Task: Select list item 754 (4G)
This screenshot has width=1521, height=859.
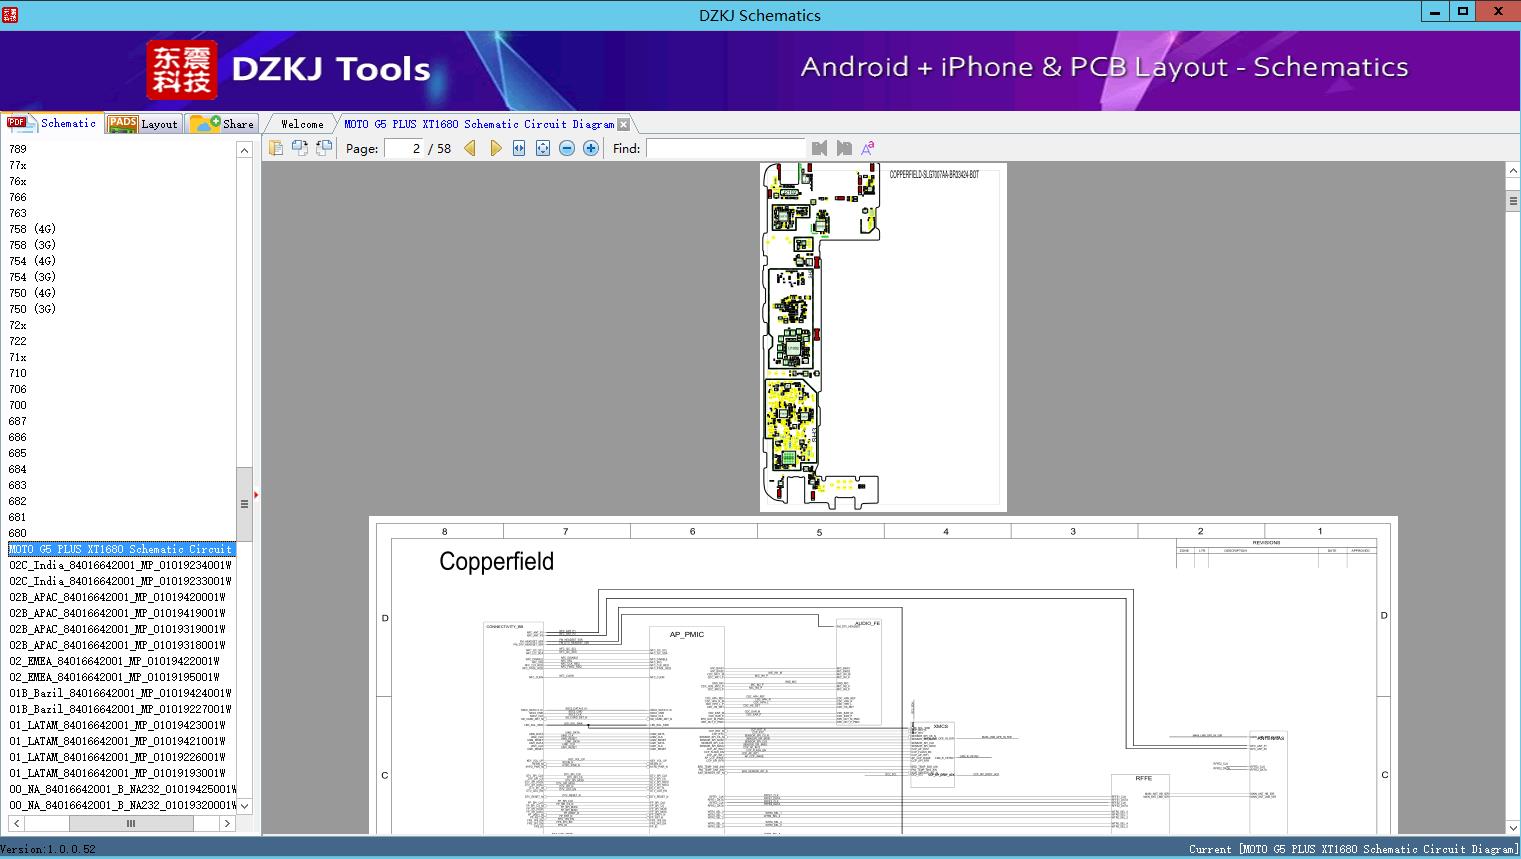Action: click(32, 261)
